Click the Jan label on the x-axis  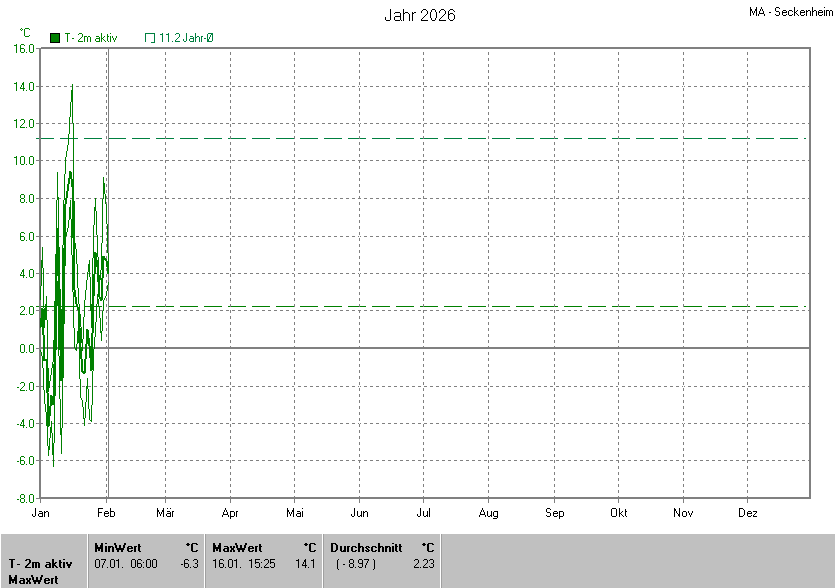41,513
